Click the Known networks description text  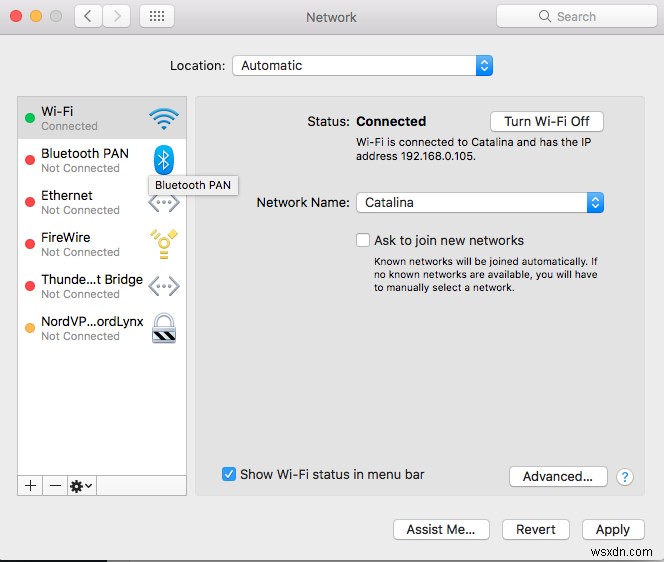pos(485,274)
